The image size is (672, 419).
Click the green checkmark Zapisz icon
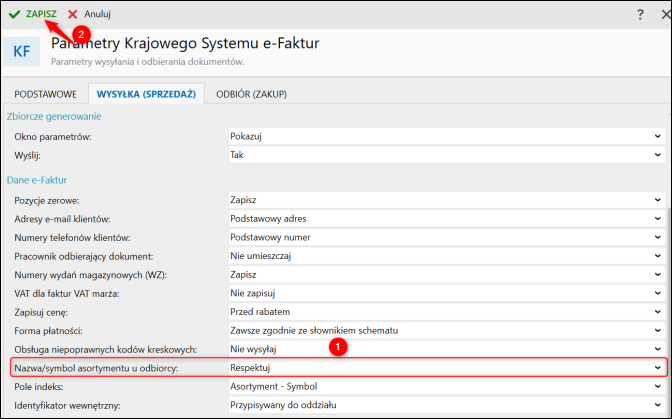(14, 14)
